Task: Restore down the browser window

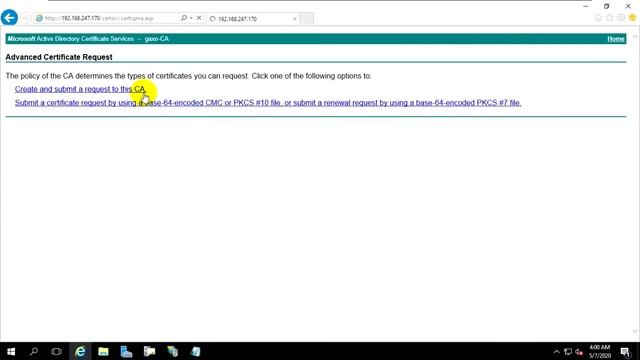Action: coord(607,6)
